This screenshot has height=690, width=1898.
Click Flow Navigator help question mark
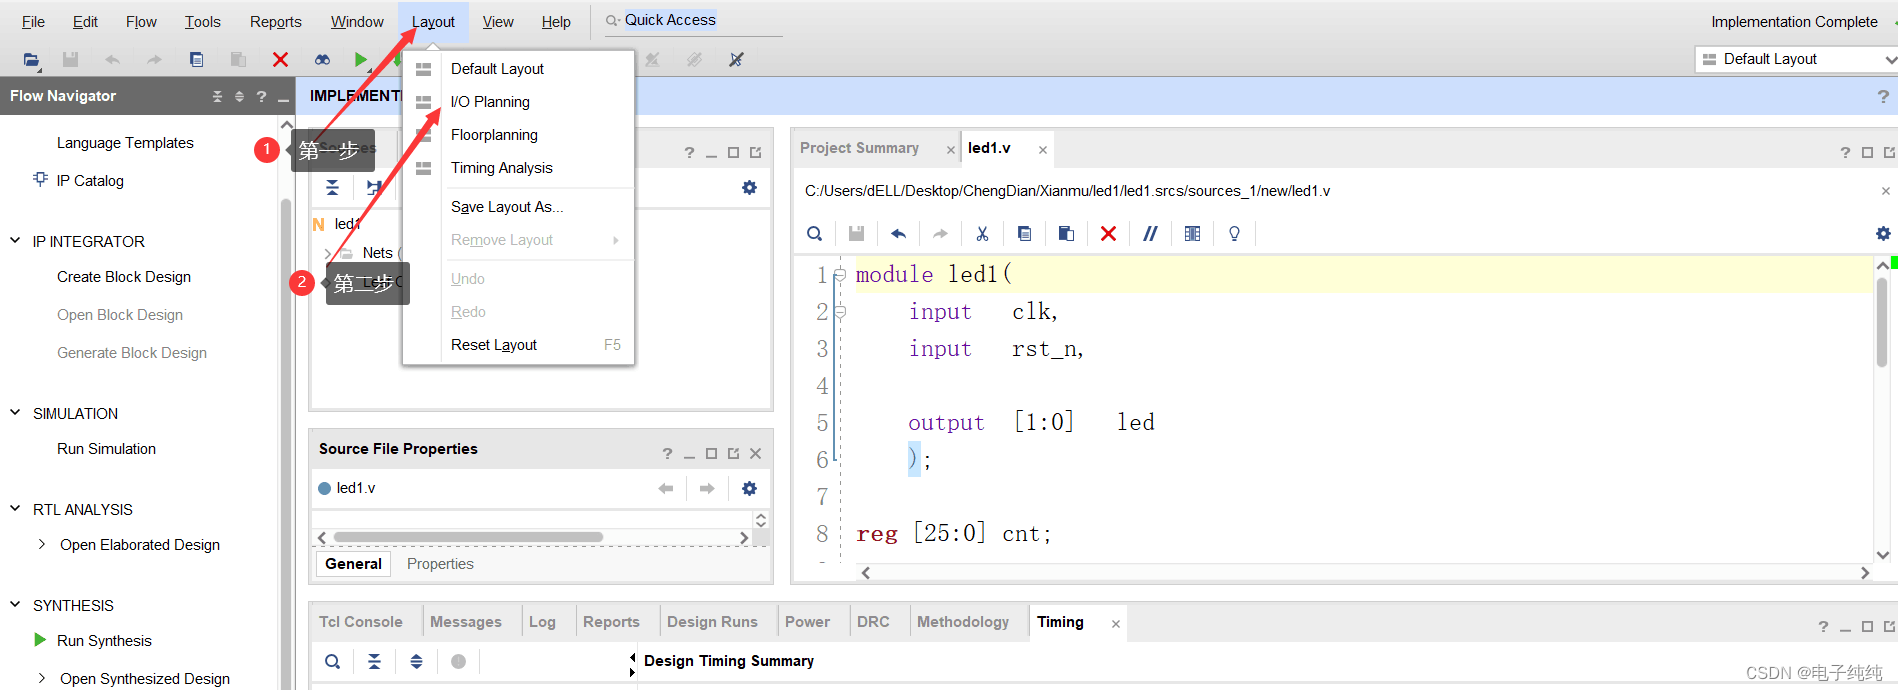261,96
